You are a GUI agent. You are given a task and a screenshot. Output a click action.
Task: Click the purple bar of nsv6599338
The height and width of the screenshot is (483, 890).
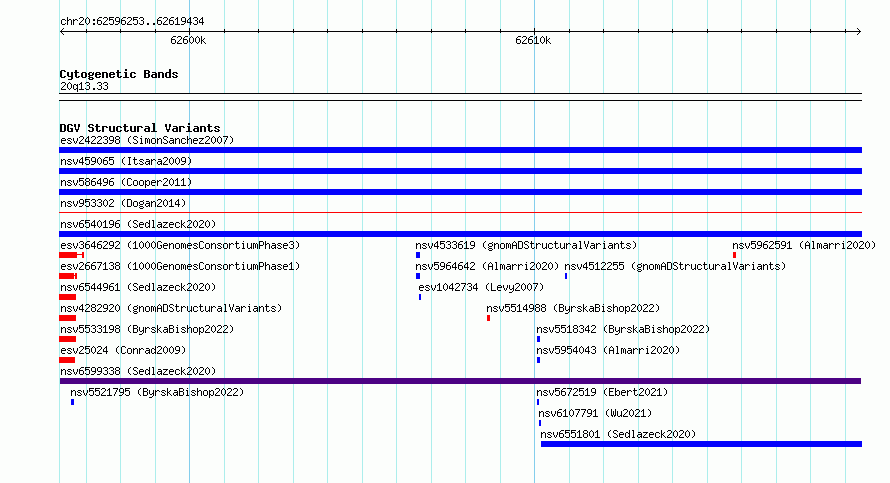point(460,381)
